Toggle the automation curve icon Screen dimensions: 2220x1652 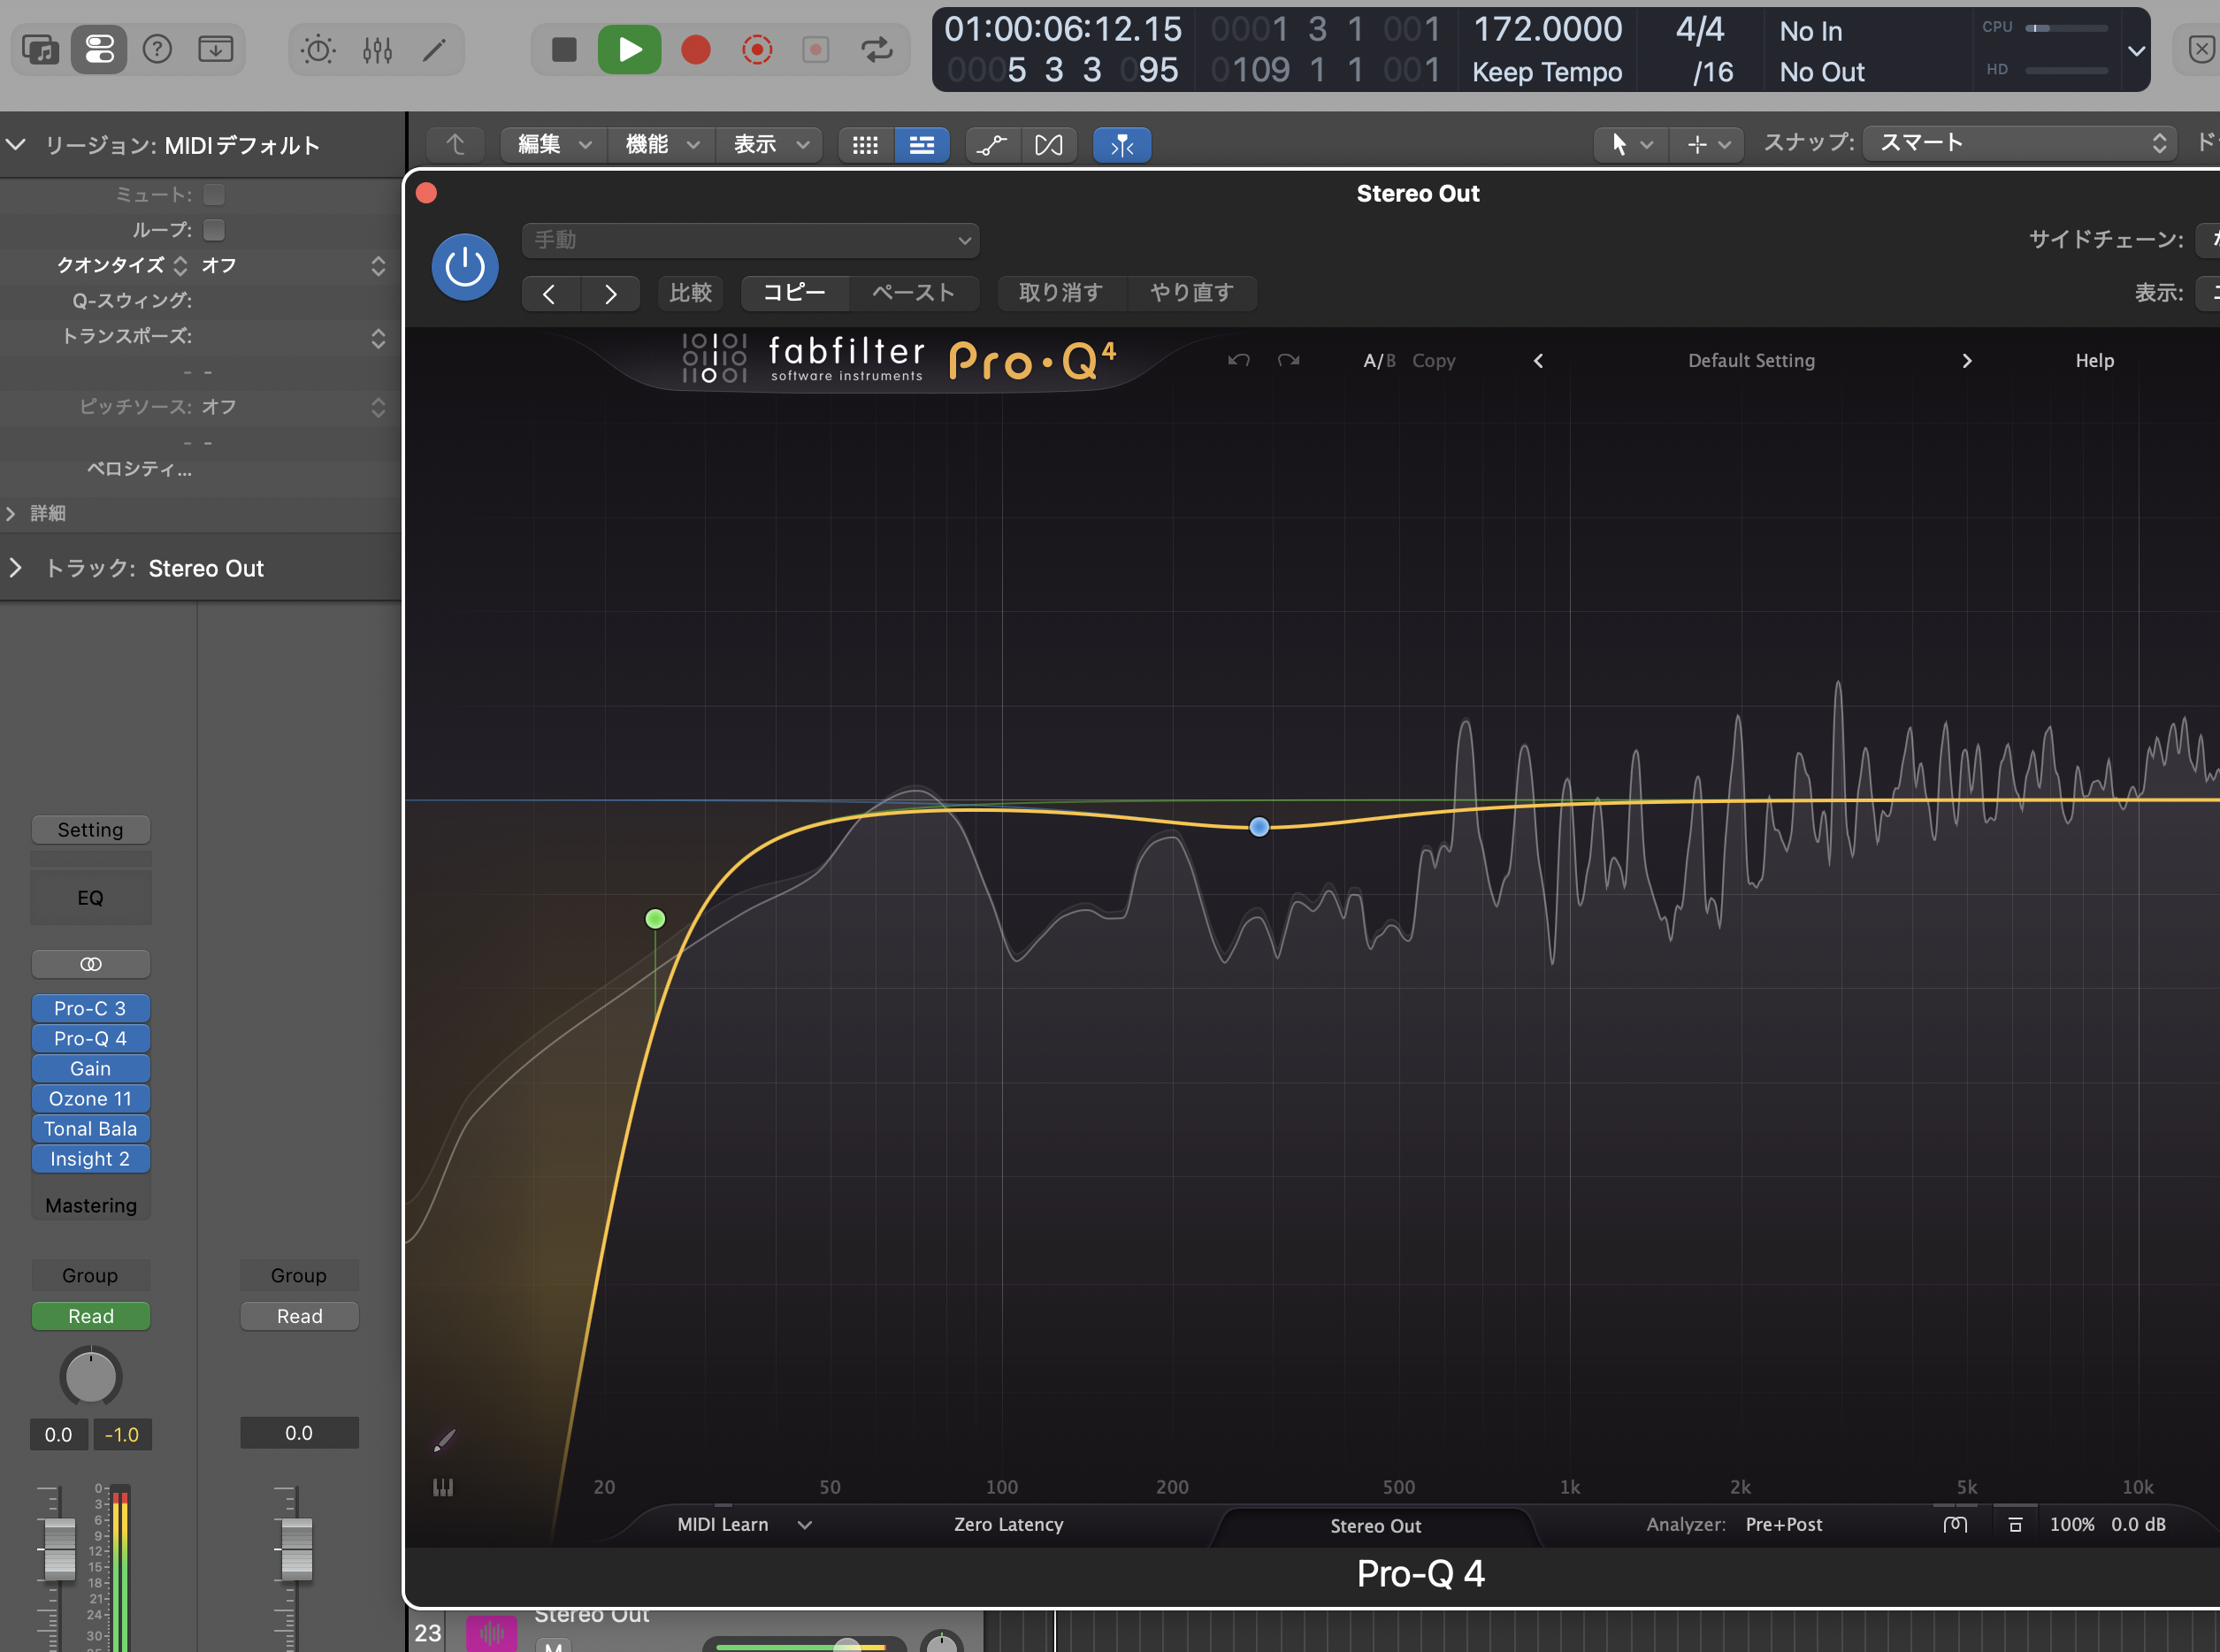coord(992,145)
